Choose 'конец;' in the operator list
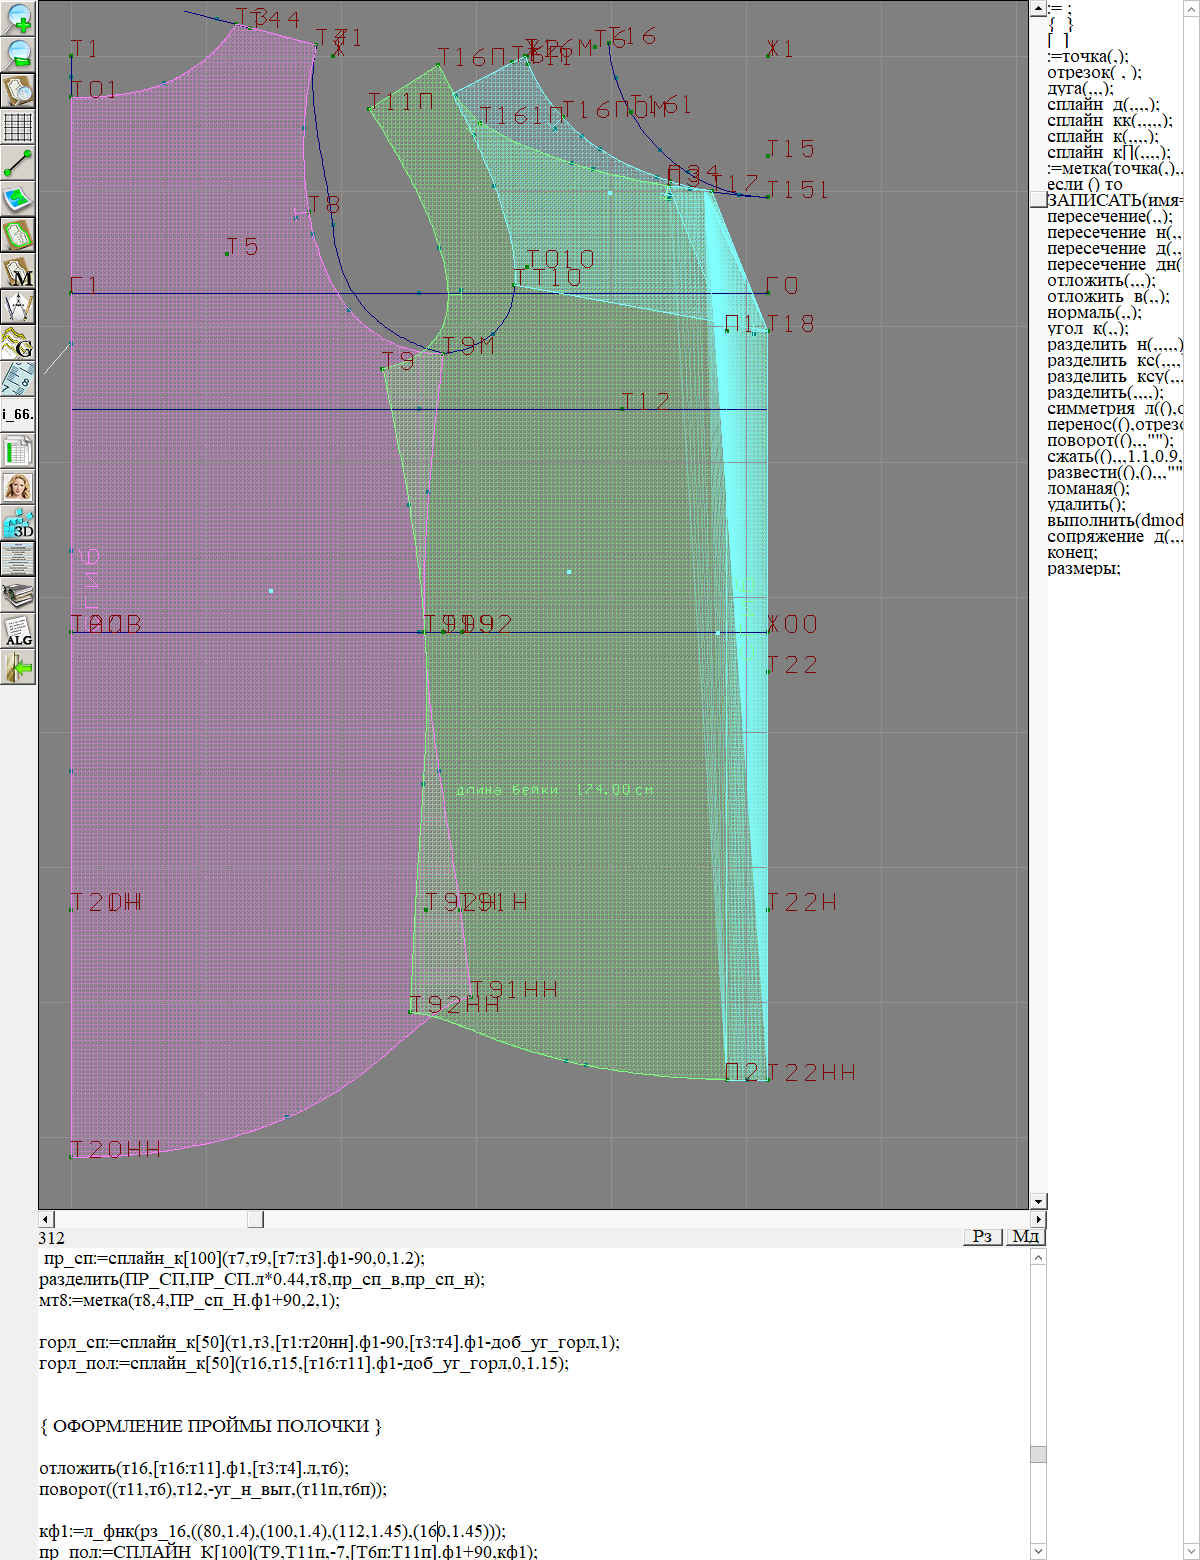Image resolution: width=1200 pixels, height=1560 pixels. 1072,552
